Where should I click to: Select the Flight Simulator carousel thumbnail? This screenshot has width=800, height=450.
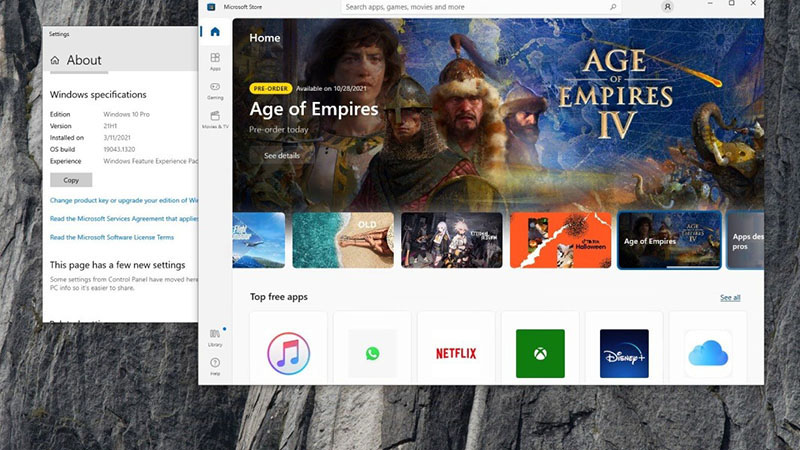259,240
